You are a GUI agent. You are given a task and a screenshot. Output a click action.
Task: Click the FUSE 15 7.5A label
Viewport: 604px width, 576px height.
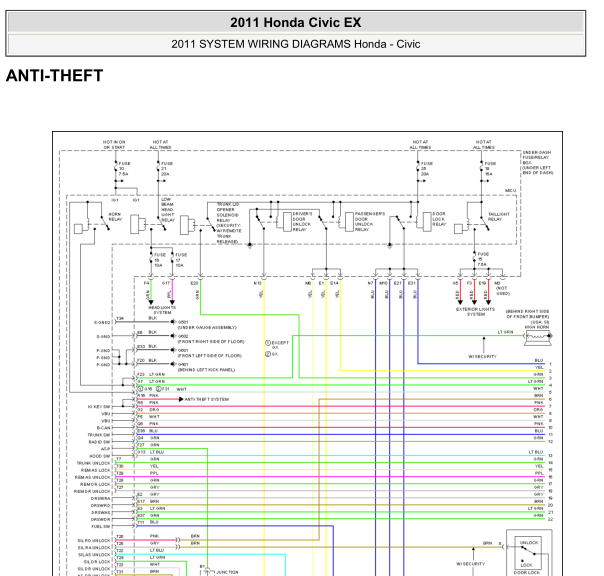tap(483, 259)
